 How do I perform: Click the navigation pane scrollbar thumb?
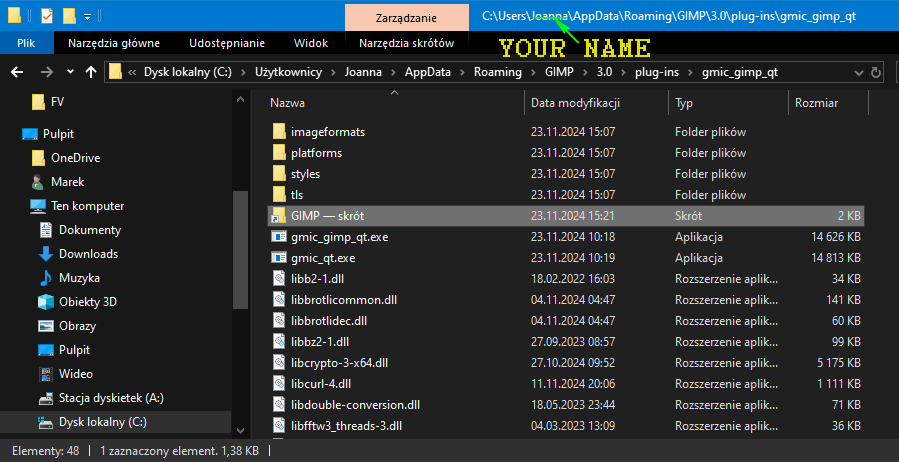point(240,250)
